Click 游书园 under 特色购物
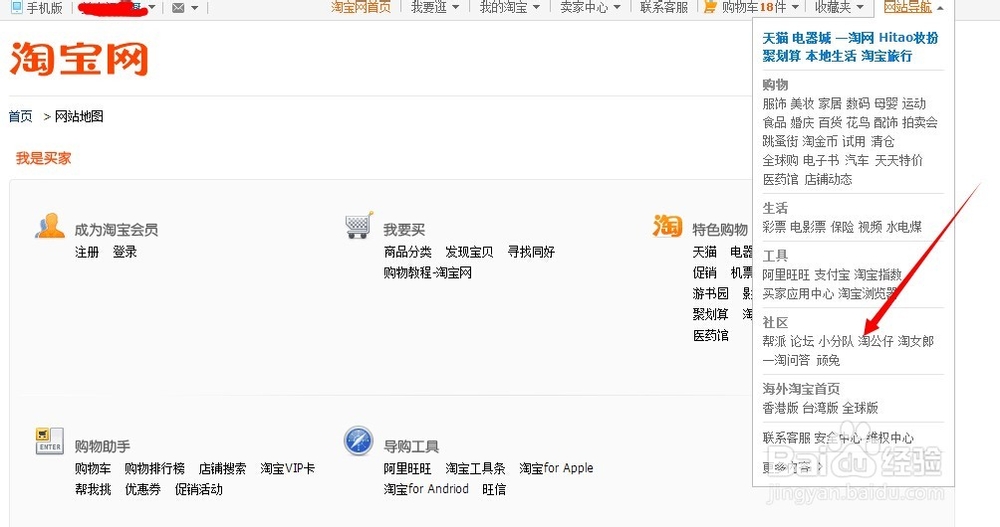Screen dimensions: 1000x527 click(x=710, y=293)
